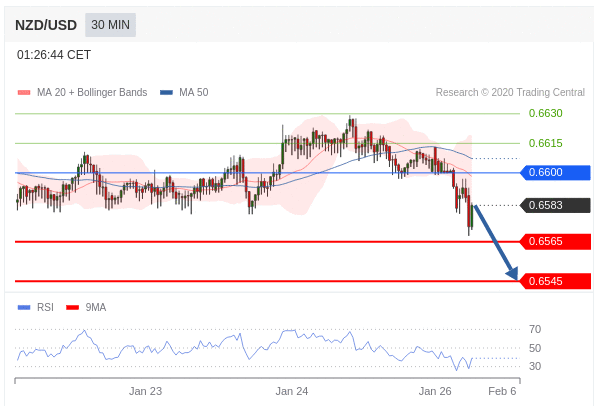Click the 9MA red legend swatch
The height and width of the screenshot is (415, 601).
72,307
